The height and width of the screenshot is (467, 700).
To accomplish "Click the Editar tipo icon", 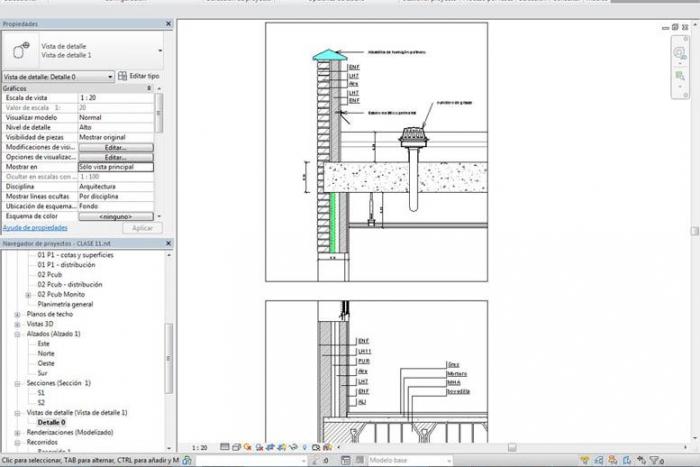I will [123, 76].
